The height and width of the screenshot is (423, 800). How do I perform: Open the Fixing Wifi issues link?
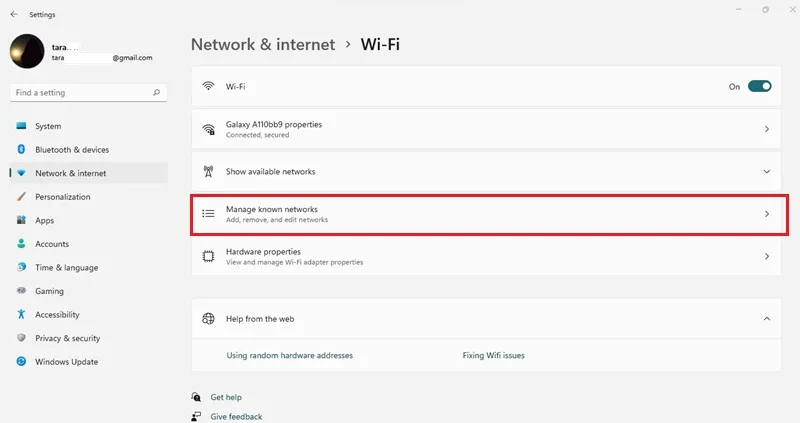493,355
